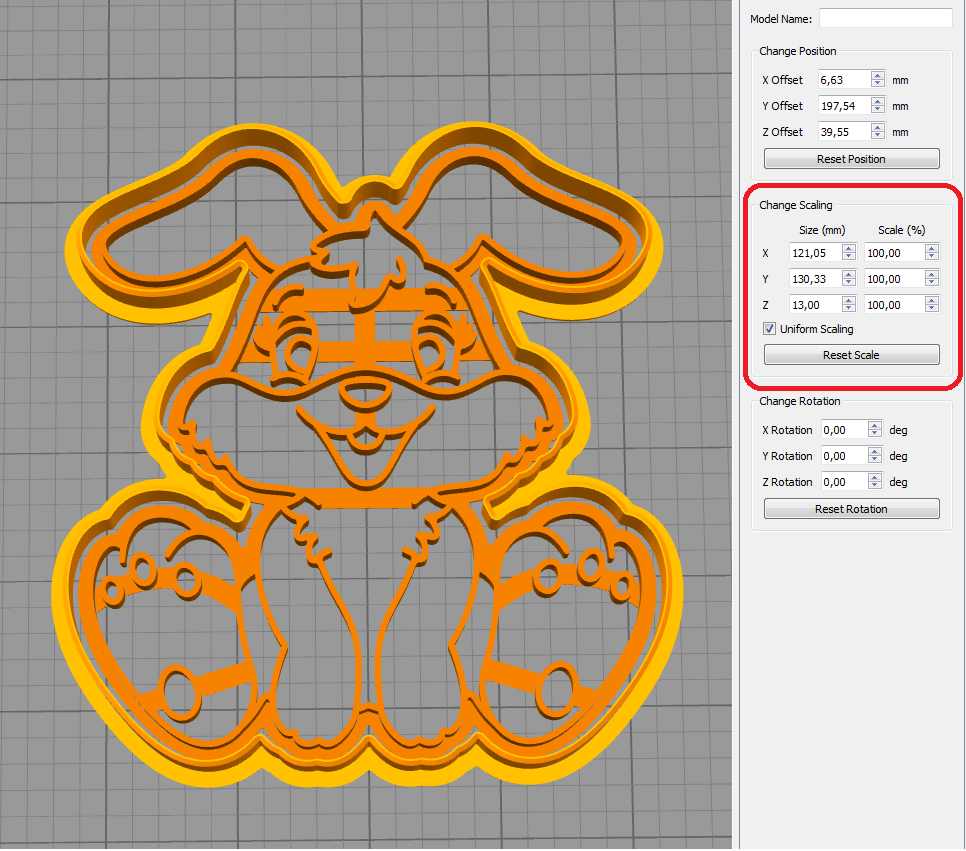This screenshot has width=966, height=851.
Task: Click the Z Size (mm) field
Action: click(x=816, y=304)
